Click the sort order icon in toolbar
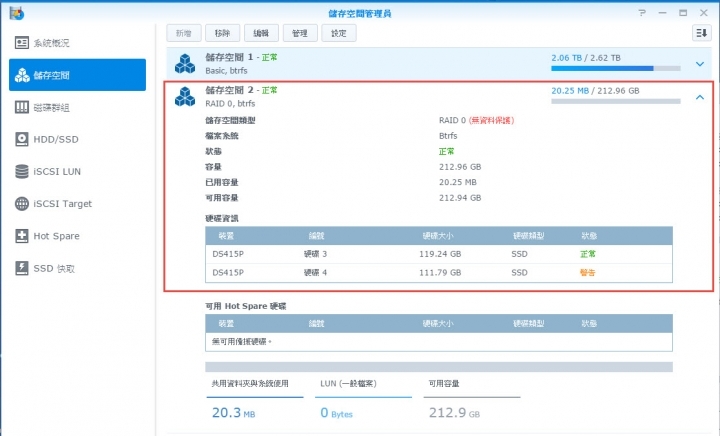This screenshot has height=436, width=720. pyautogui.click(x=702, y=33)
